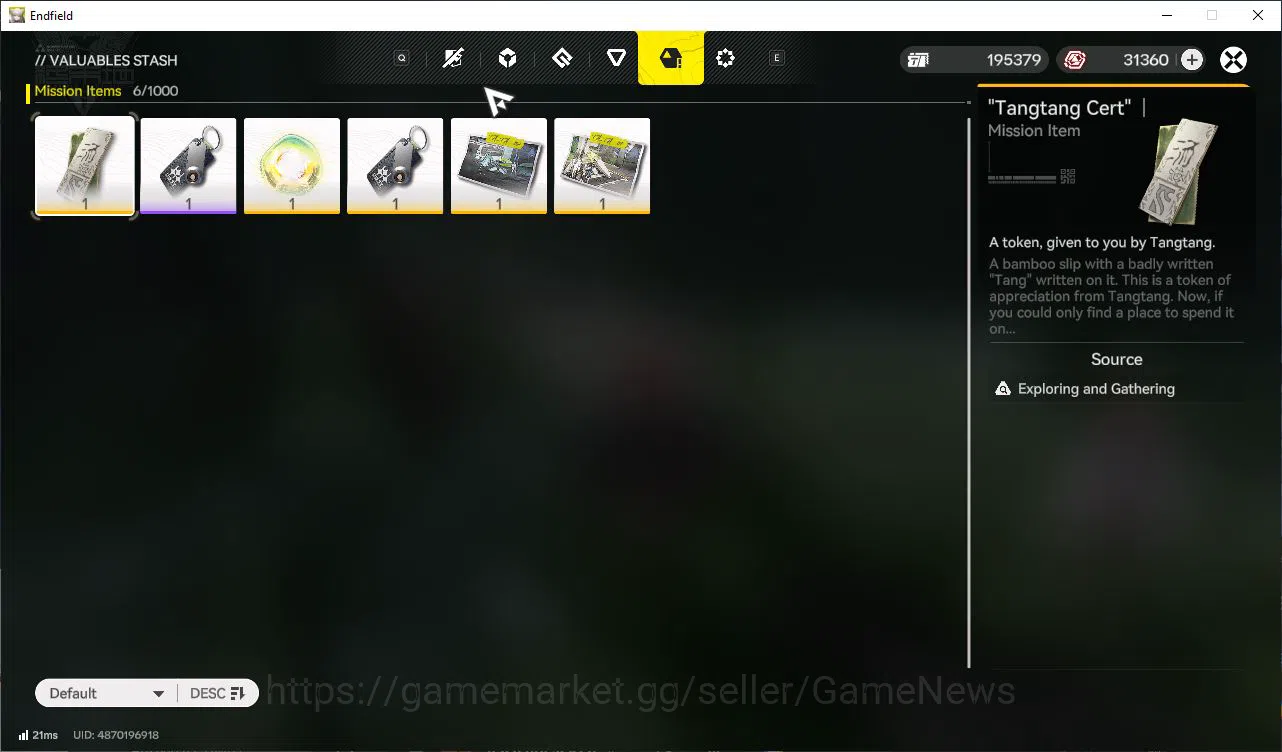1282x752 pixels.
Task: Click the 195379 currency value
Action: point(1014,60)
